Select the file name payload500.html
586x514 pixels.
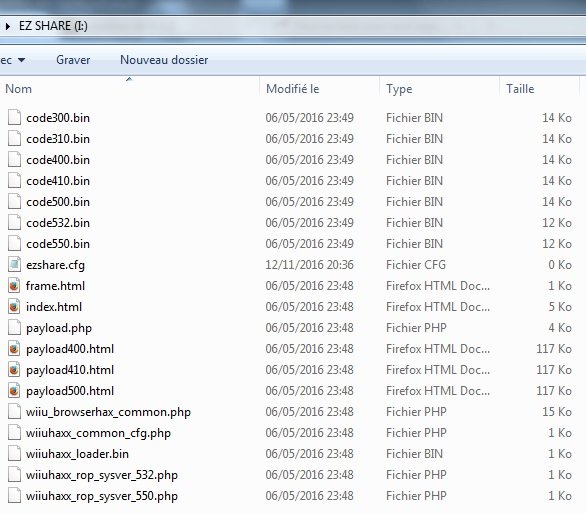tap(70, 391)
